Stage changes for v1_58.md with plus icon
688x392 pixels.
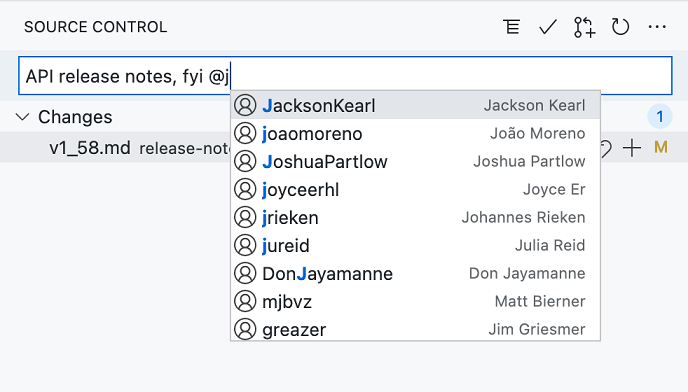(x=632, y=148)
